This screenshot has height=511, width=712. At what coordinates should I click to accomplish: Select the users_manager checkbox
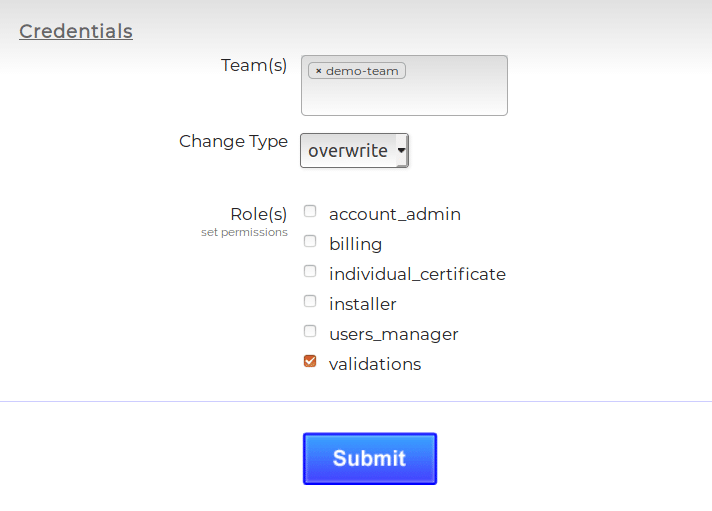click(x=310, y=332)
